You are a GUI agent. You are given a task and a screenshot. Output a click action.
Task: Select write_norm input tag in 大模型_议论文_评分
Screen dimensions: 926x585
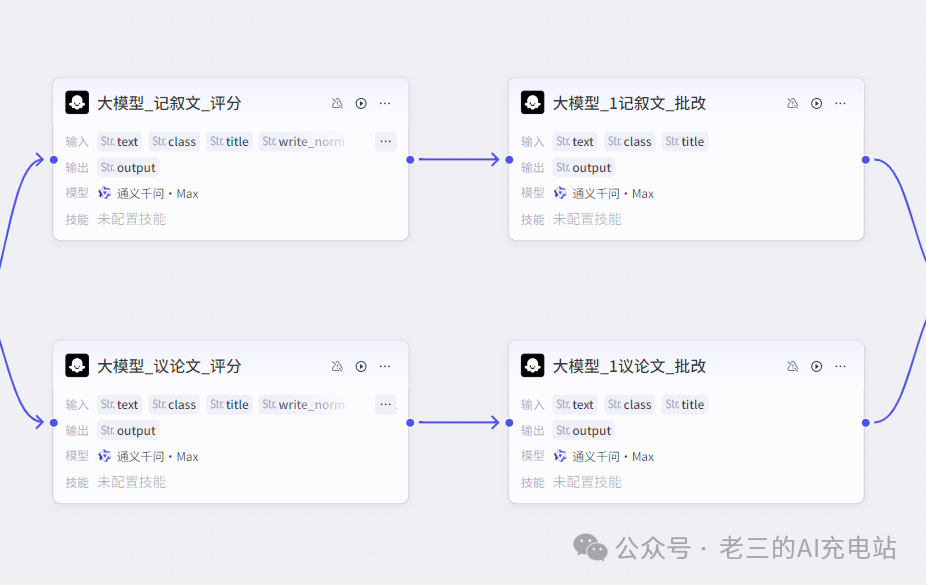[302, 405]
